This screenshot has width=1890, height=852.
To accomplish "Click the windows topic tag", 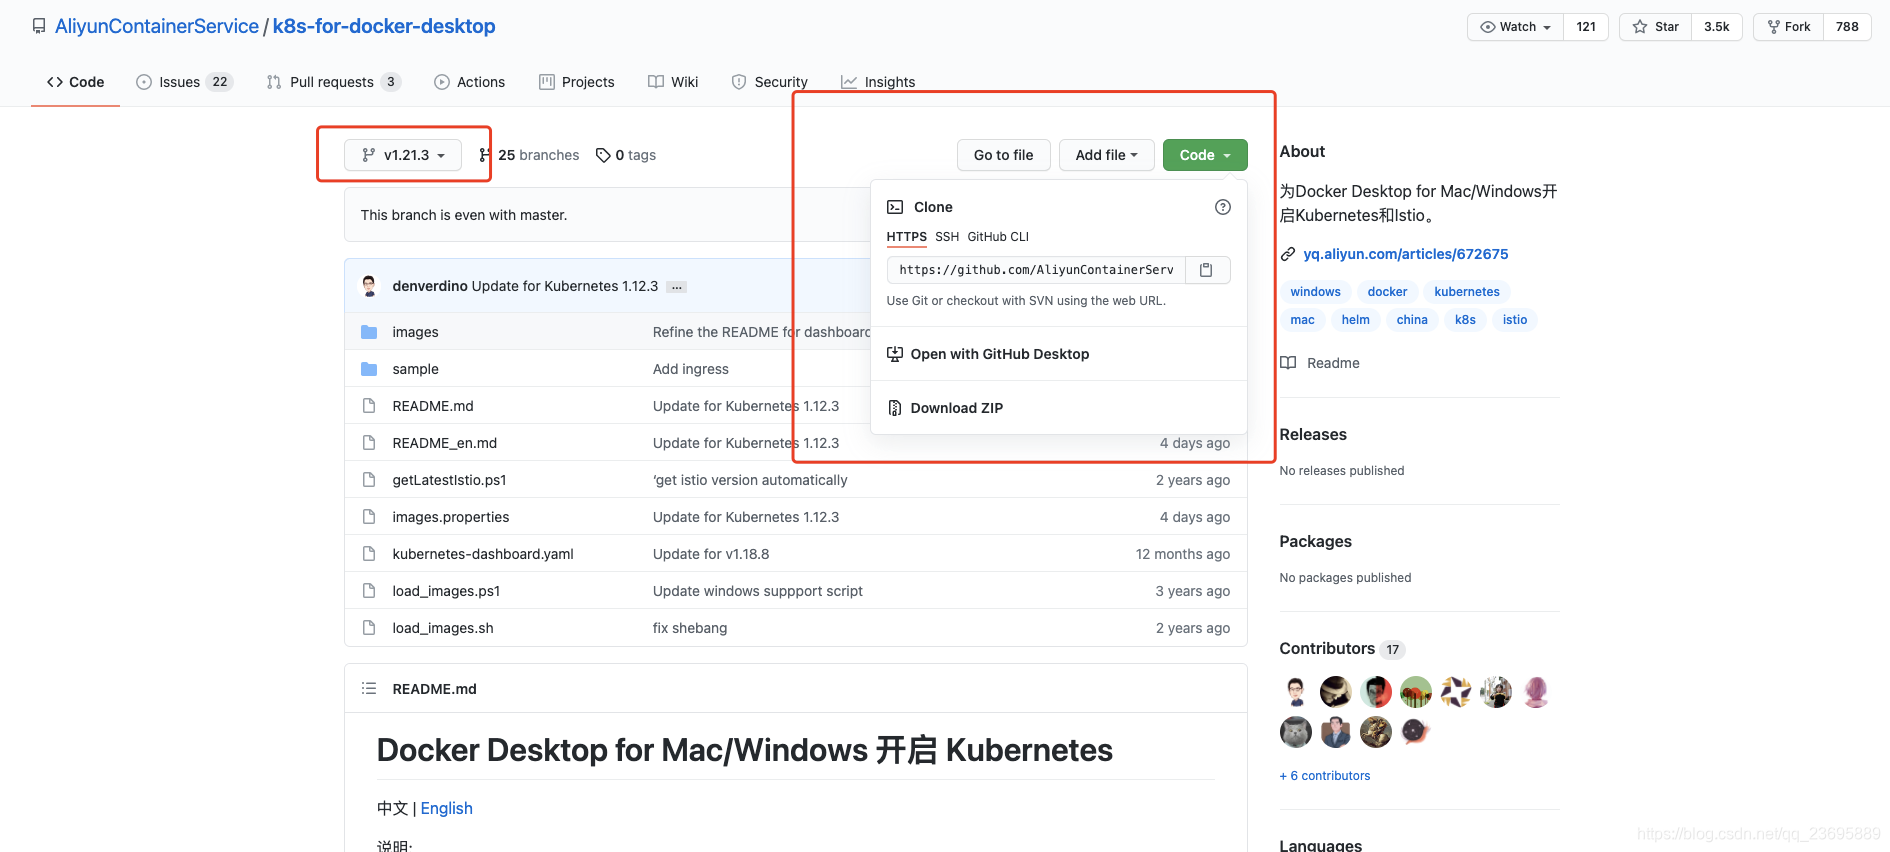I will tap(1315, 292).
